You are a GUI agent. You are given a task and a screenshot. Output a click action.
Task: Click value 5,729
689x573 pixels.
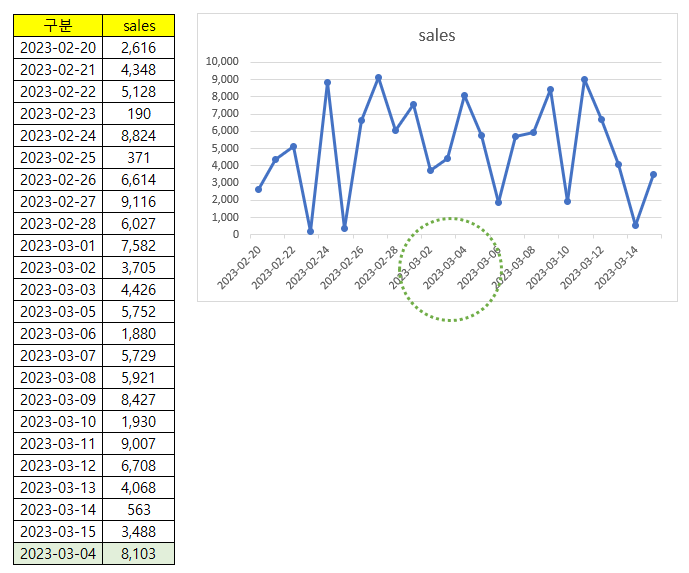point(138,355)
